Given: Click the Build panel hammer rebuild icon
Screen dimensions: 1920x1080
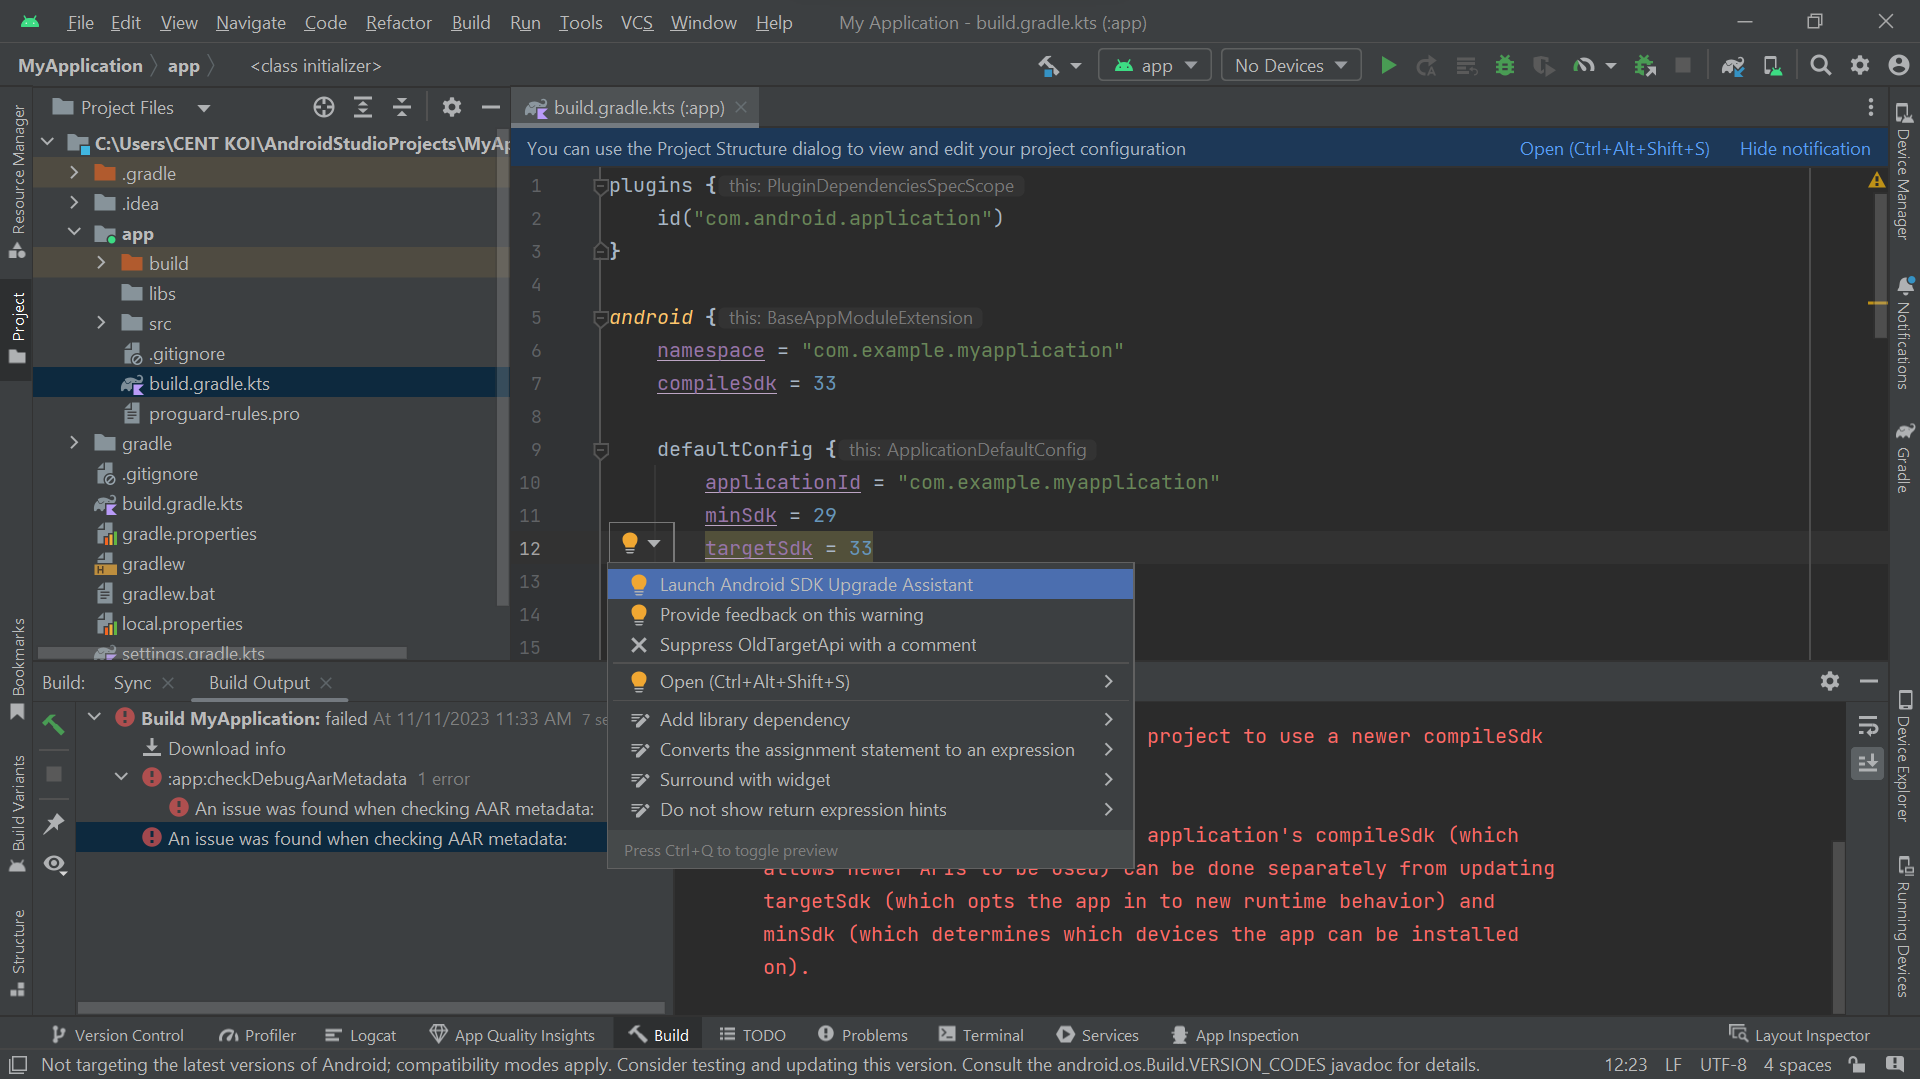Looking at the screenshot, I should (x=54, y=724).
